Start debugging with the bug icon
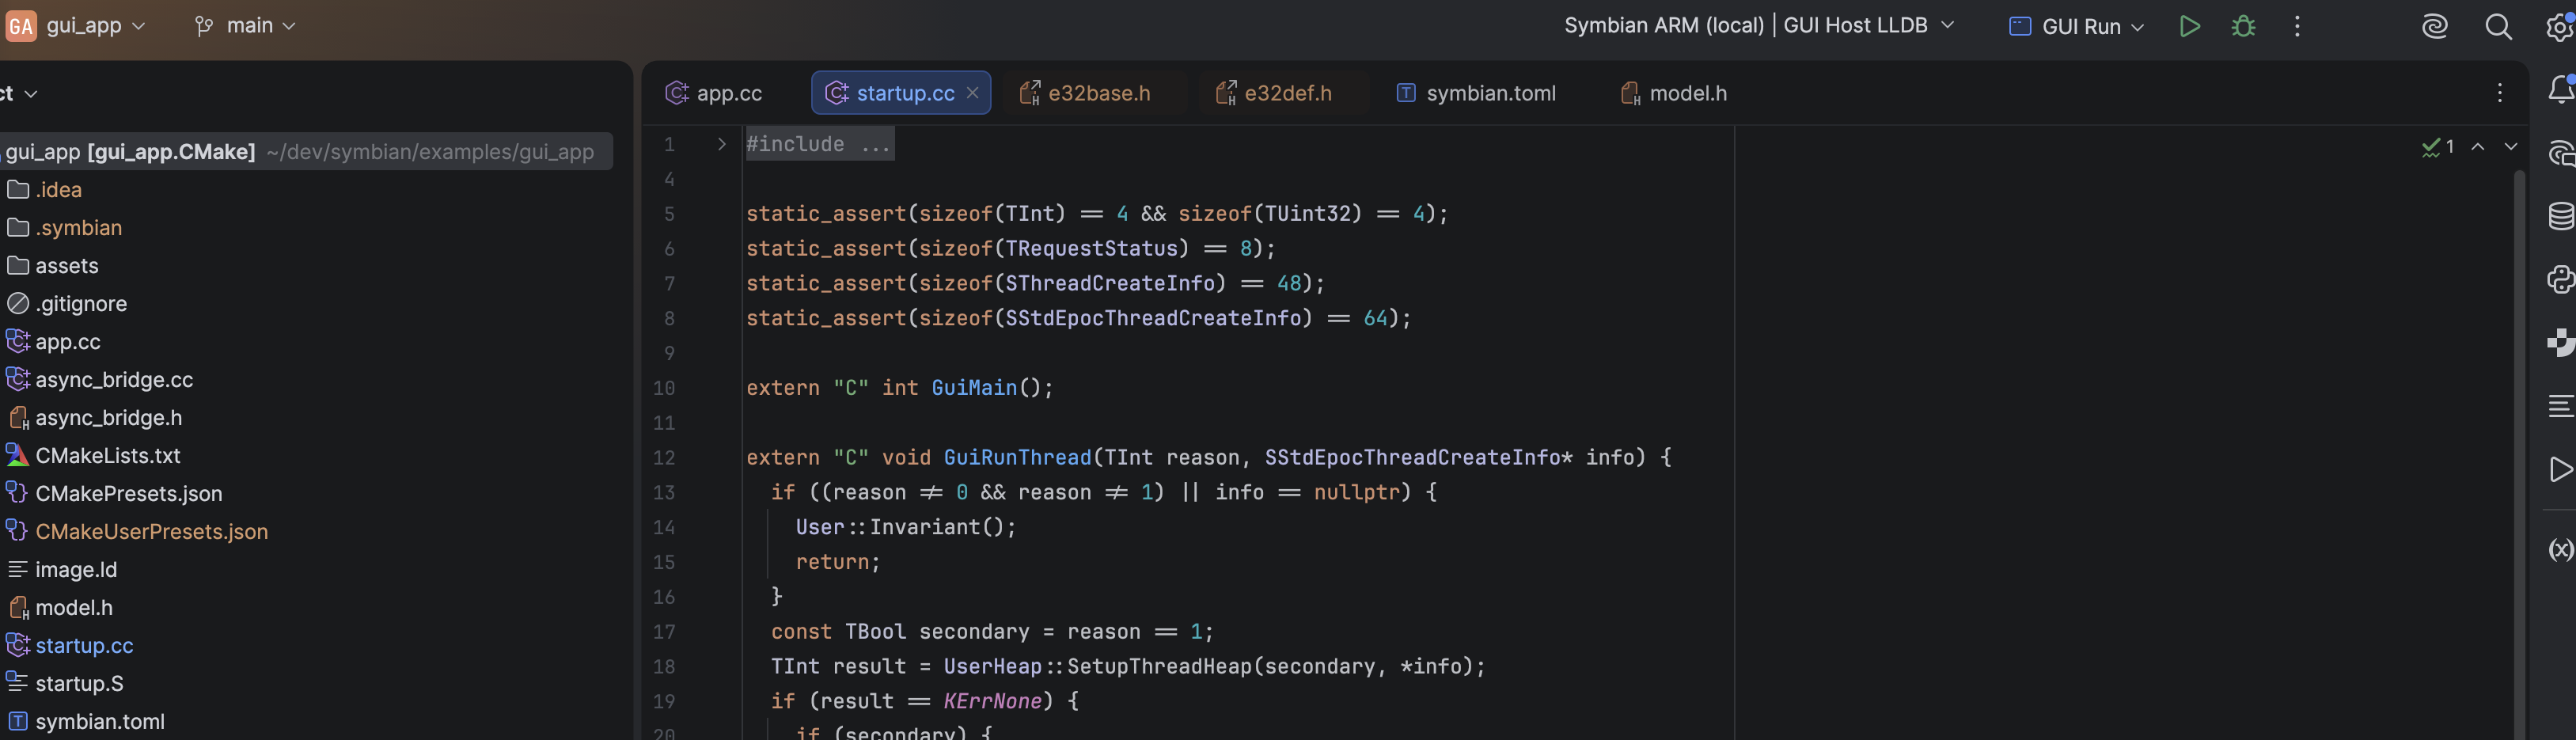 (x=2243, y=26)
